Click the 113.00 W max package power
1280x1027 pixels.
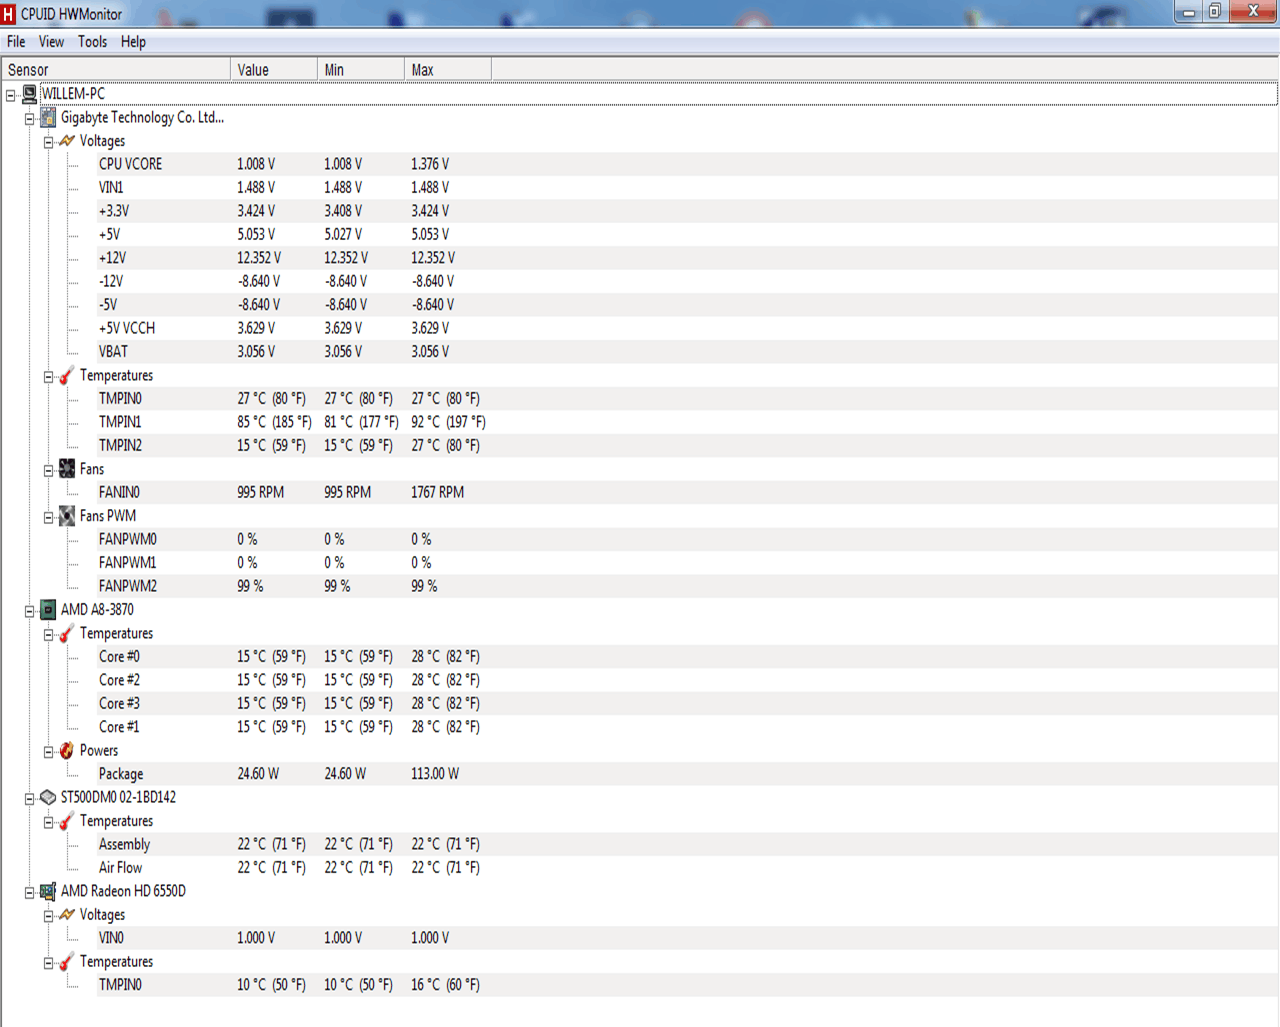[x=435, y=774]
